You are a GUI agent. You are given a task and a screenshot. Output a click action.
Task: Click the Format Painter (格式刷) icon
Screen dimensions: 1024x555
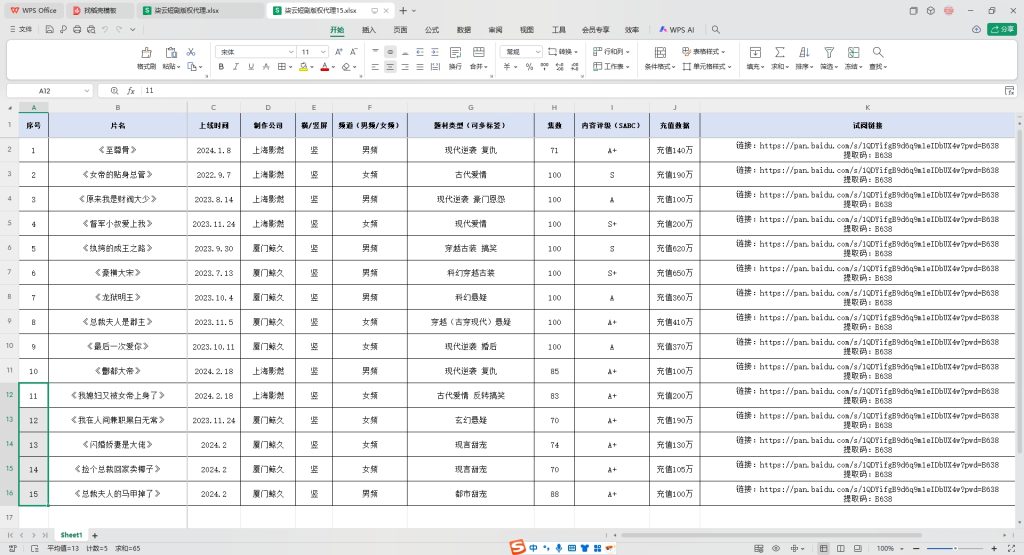coord(146,53)
